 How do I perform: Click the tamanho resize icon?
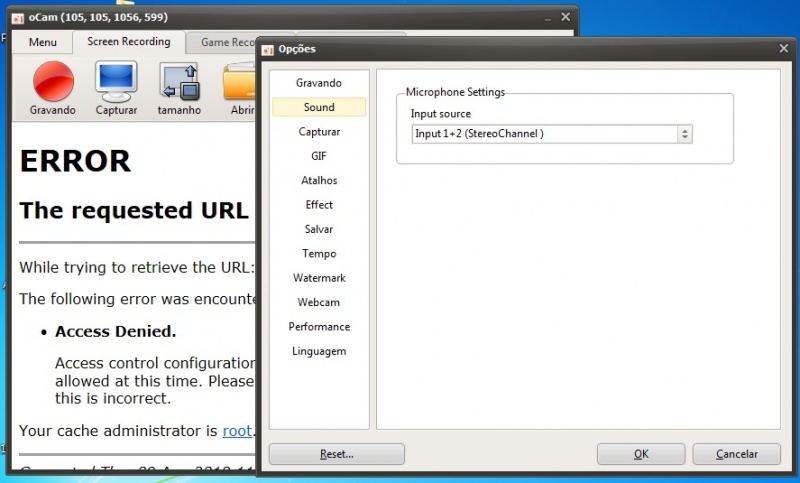click(179, 81)
